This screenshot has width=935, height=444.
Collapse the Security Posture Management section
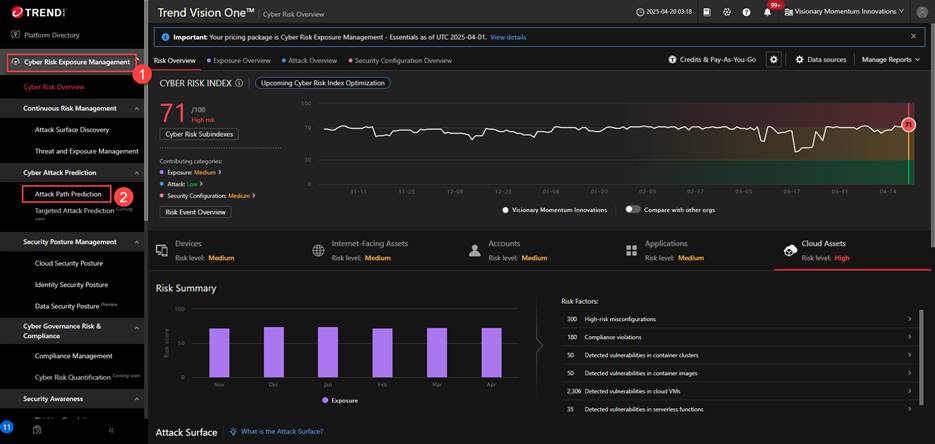tap(137, 242)
